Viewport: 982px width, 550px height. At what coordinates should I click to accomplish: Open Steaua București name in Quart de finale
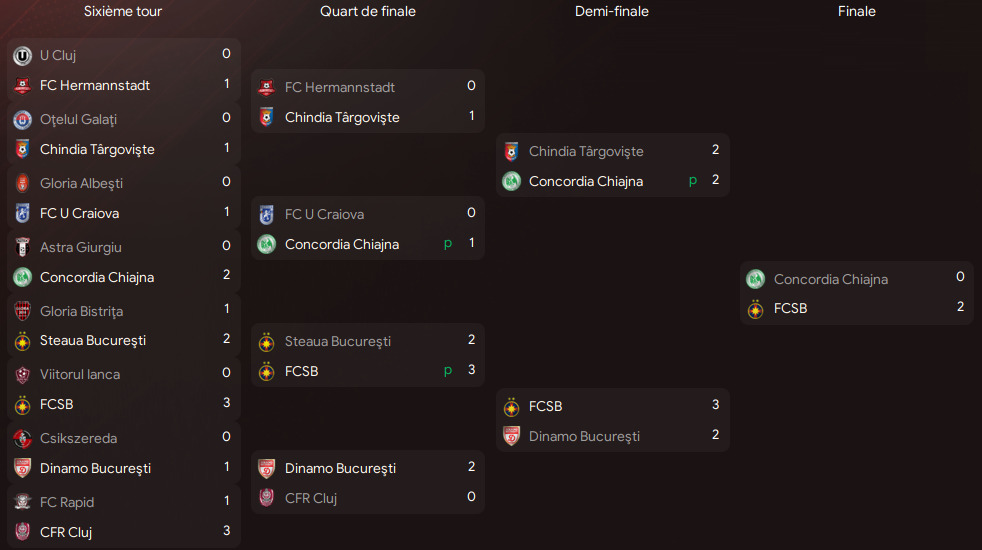tap(338, 341)
